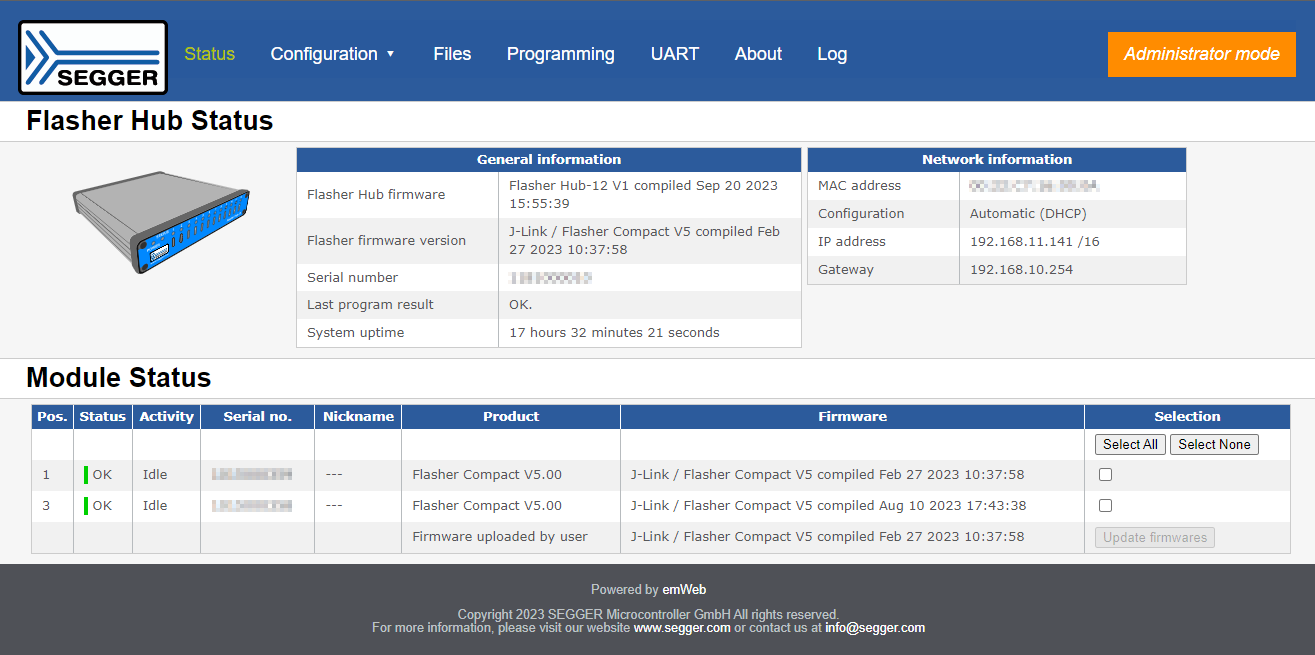Image resolution: width=1315 pixels, height=655 pixels.
Task: Enable the checkbox for module position 3
Action: [x=1105, y=506]
